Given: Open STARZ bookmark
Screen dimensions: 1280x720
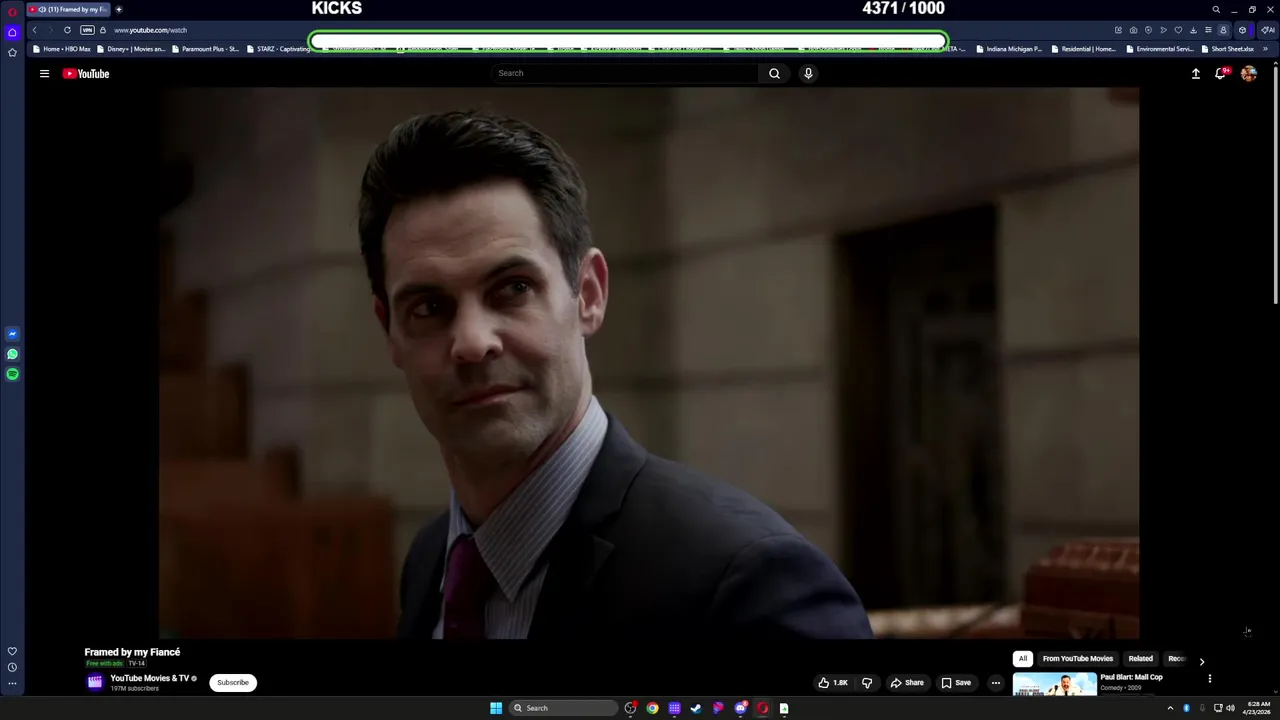Looking at the screenshot, I should pos(278,49).
